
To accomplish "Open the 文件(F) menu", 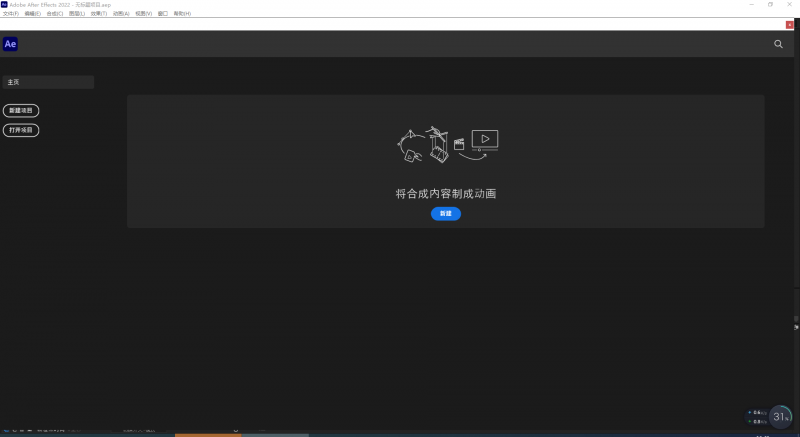I will [11, 14].
